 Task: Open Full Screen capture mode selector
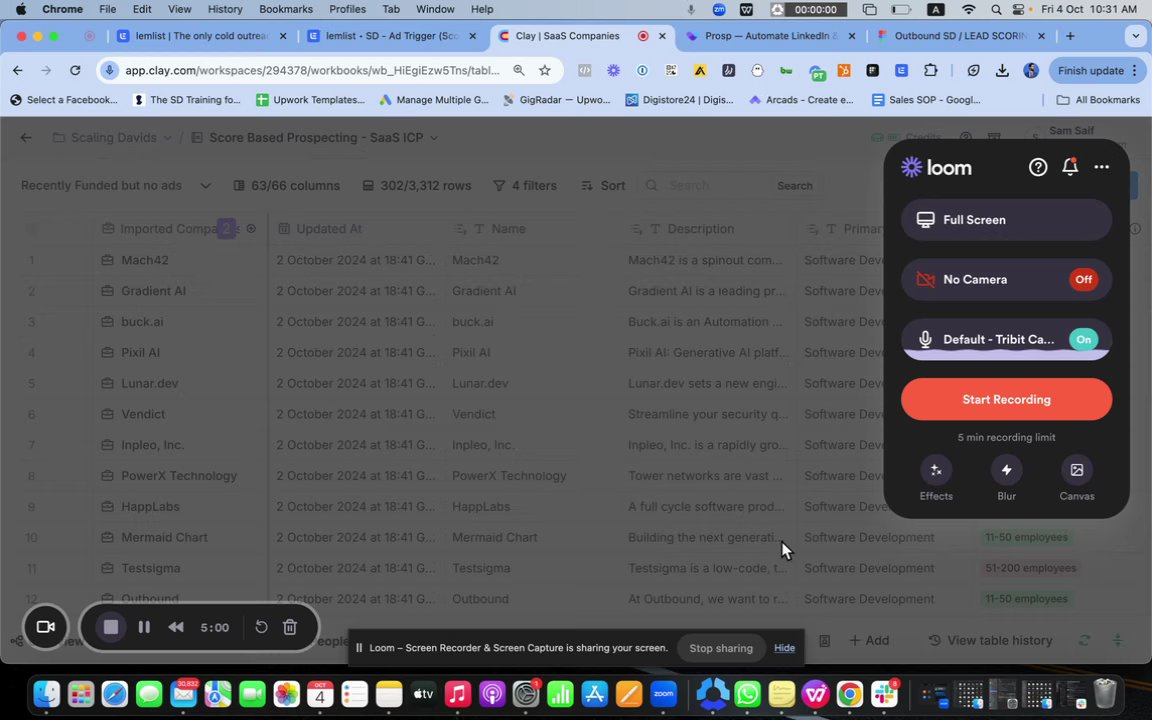(x=1006, y=220)
